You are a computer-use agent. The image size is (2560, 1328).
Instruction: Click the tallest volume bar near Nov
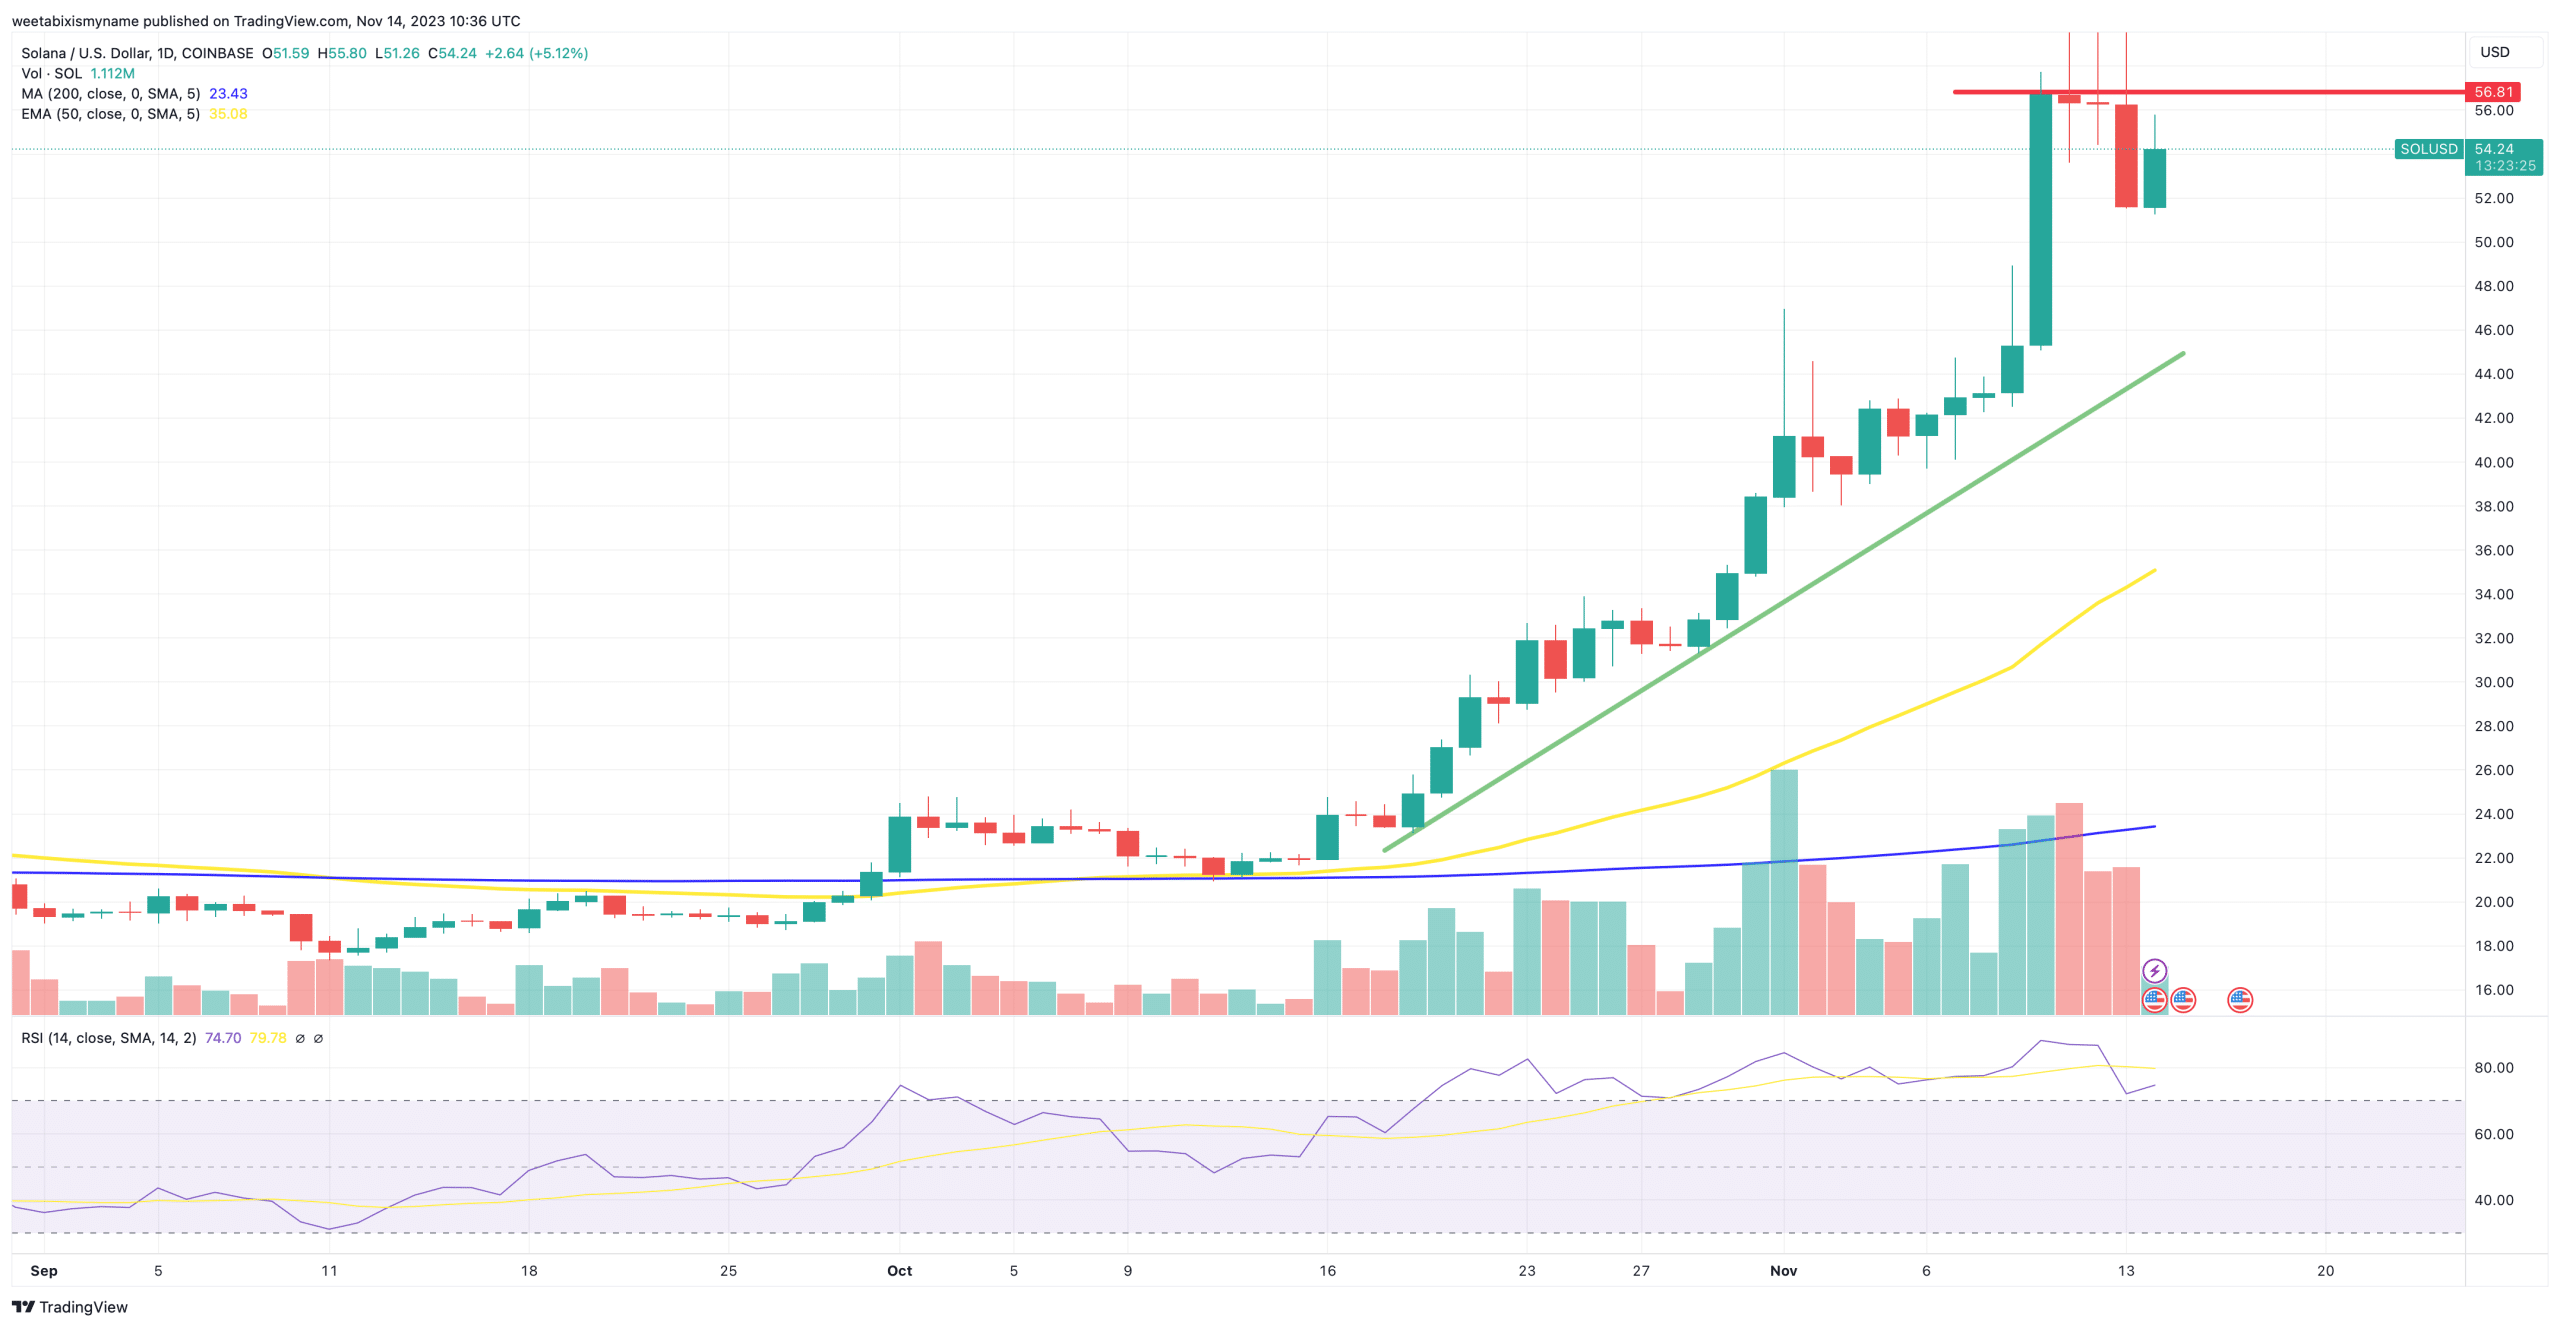[x=1783, y=892]
